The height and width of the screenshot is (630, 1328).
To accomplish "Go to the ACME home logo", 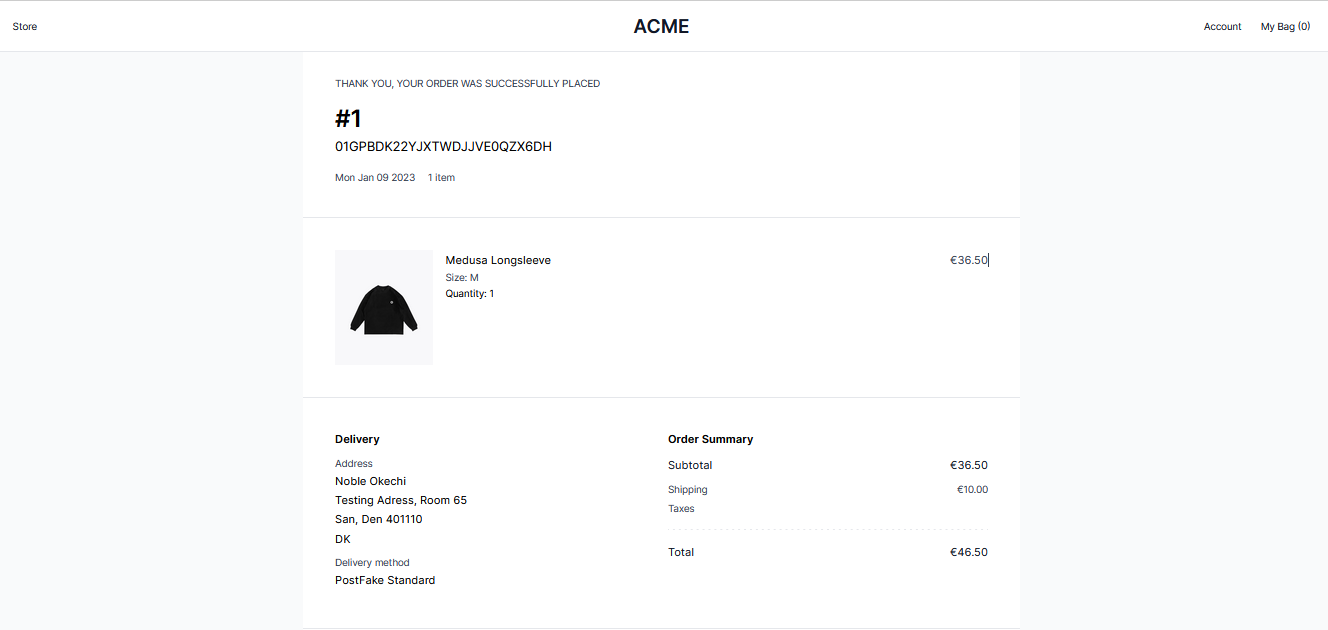I will pyautogui.click(x=661, y=27).
